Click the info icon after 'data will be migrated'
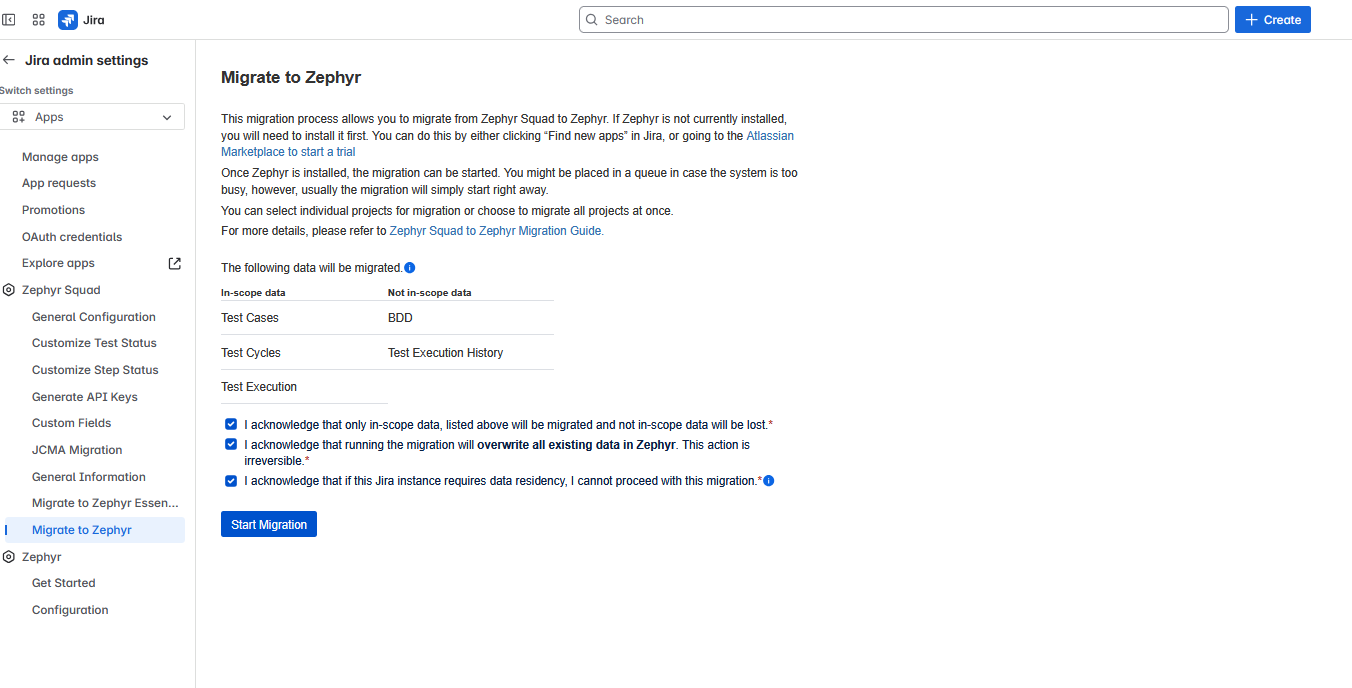The height and width of the screenshot is (688, 1352). pyautogui.click(x=410, y=268)
